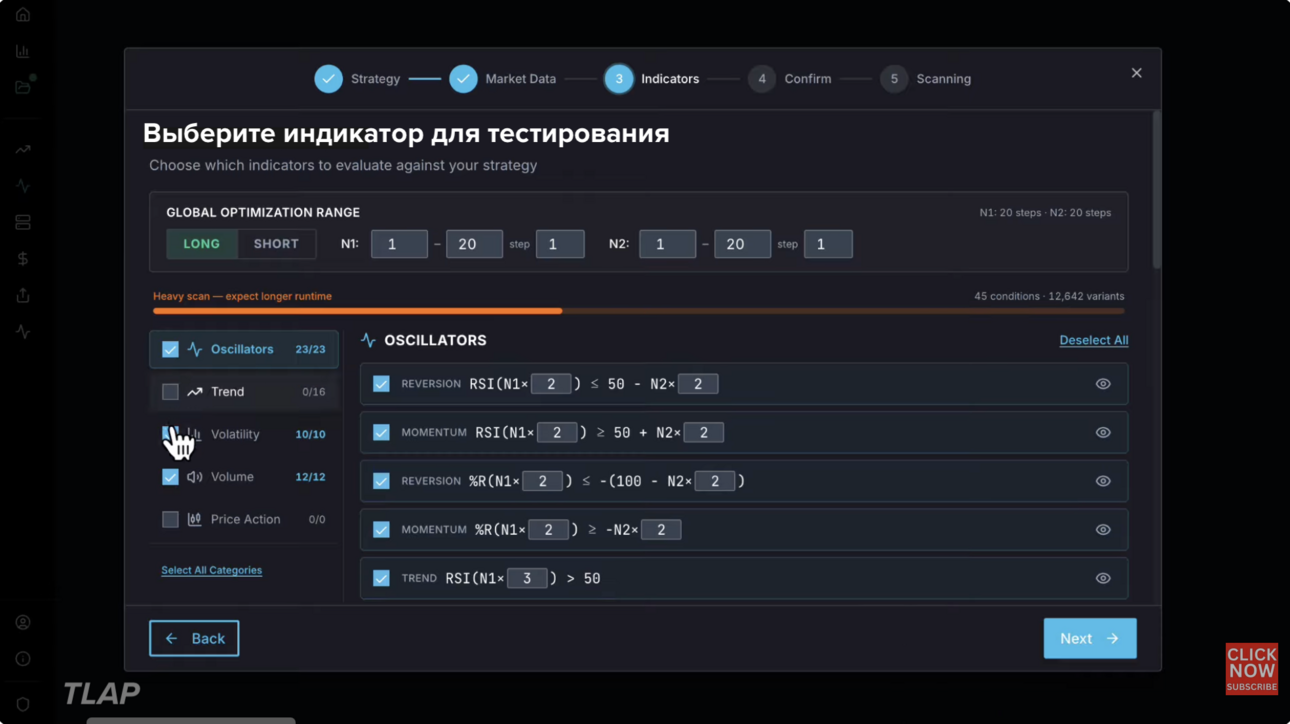This screenshot has width=1290, height=724.
Task: Click the upload share icon in the sidebar
Action: point(23,295)
